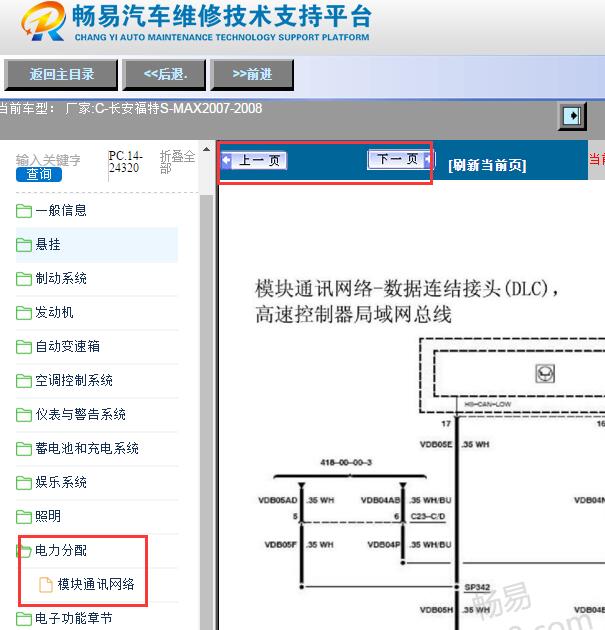
Task: Click the PC.14-24320 text
Action: click(125, 162)
